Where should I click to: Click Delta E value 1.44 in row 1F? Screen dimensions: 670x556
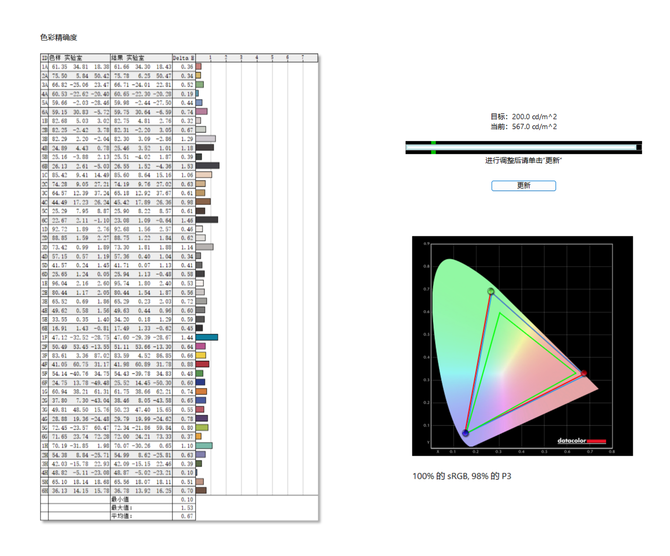[x=187, y=337]
